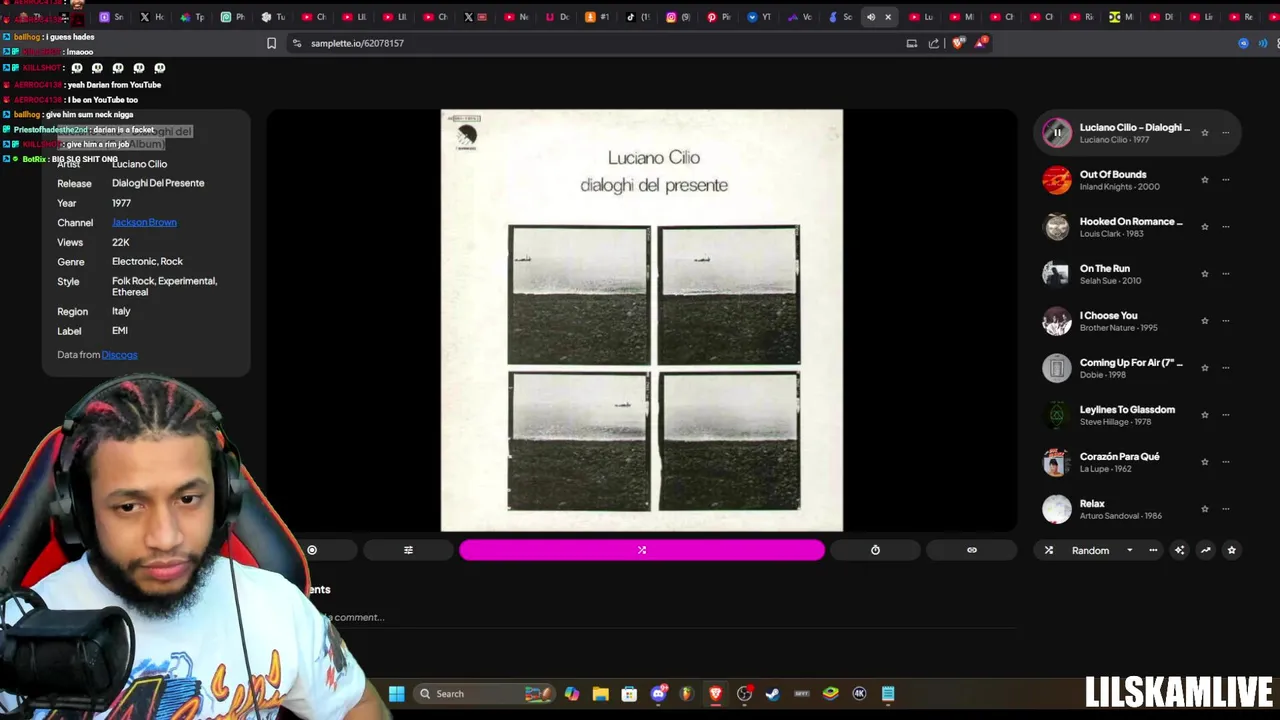
Task: Star Leylines To Glassdom track
Action: coord(1205,415)
